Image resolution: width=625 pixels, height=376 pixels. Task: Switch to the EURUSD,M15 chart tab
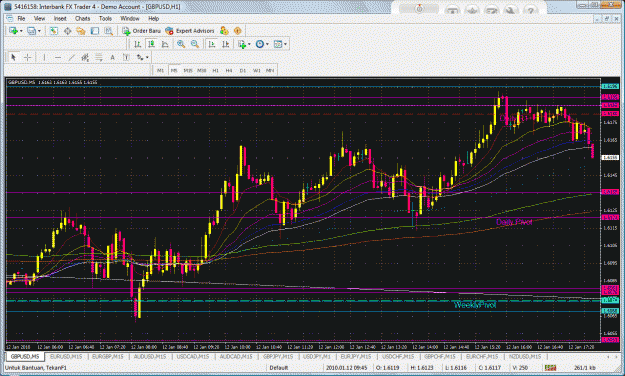click(x=66, y=356)
